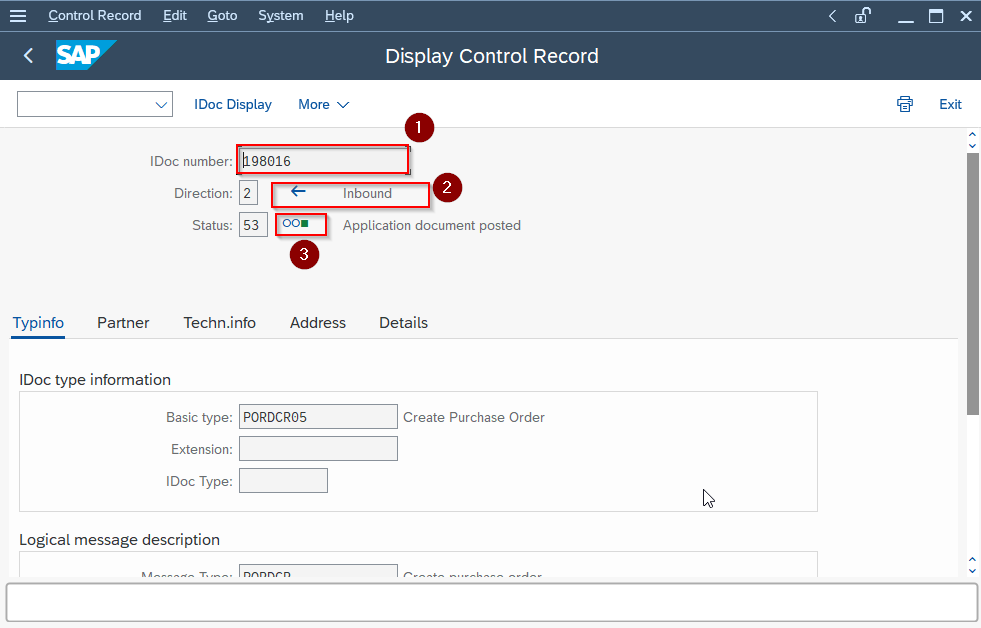Click the Extension input field
The image size is (981, 628).
coord(318,448)
